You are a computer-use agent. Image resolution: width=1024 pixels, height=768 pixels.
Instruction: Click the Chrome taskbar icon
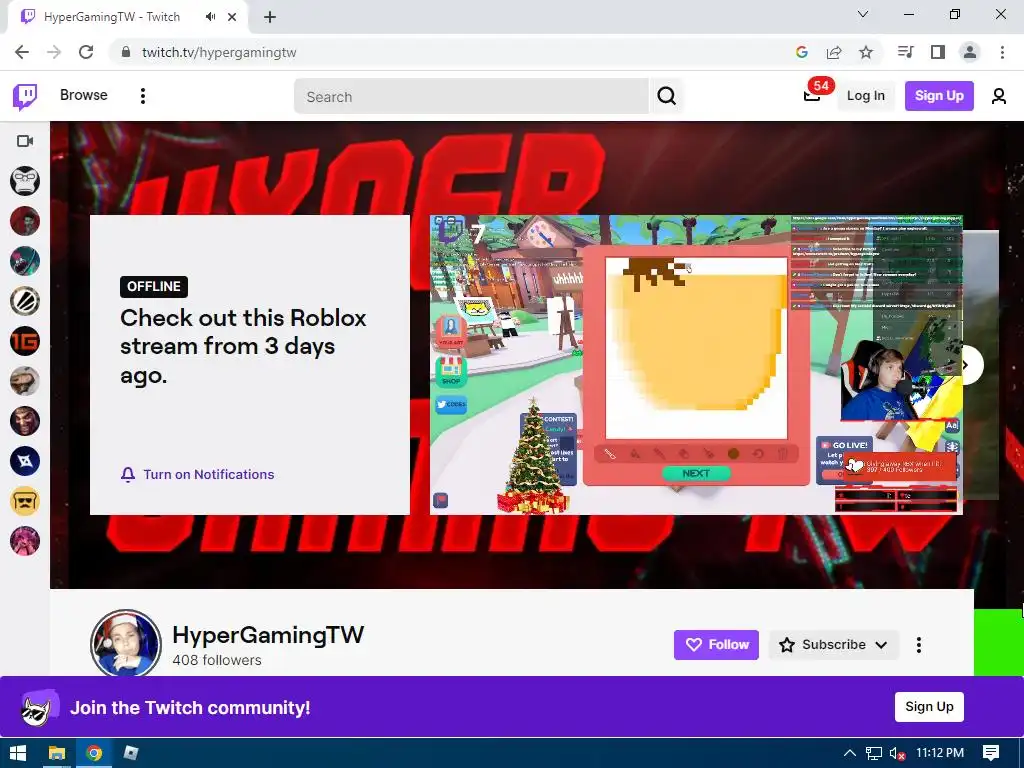click(x=94, y=753)
